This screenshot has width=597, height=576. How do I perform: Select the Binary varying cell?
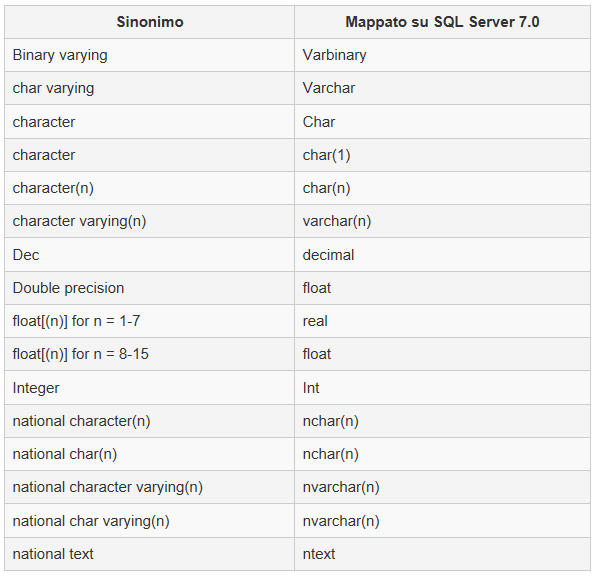click(x=150, y=55)
